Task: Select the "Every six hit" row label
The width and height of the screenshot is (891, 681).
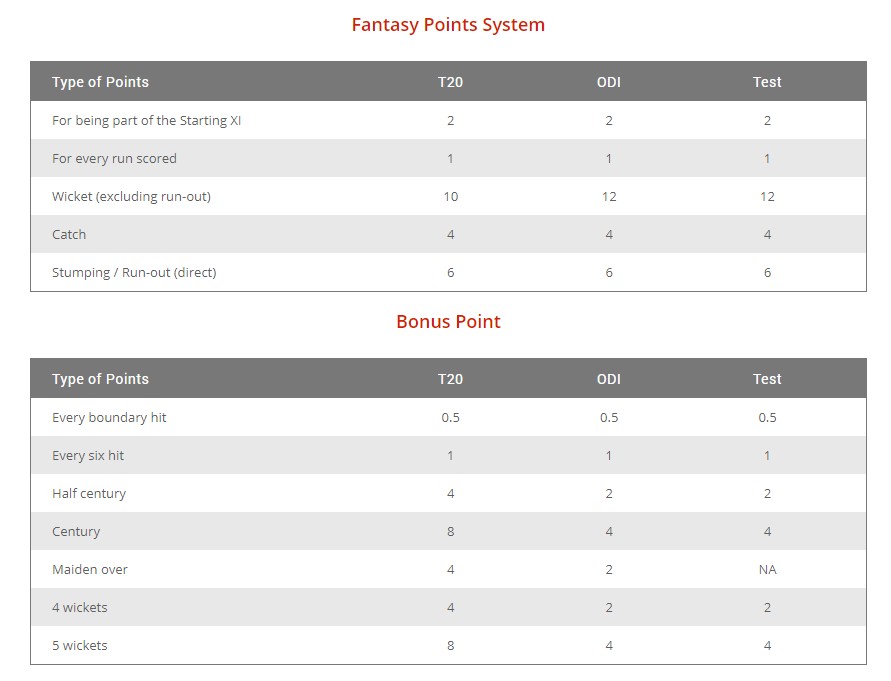Action: tap(88, 456)
